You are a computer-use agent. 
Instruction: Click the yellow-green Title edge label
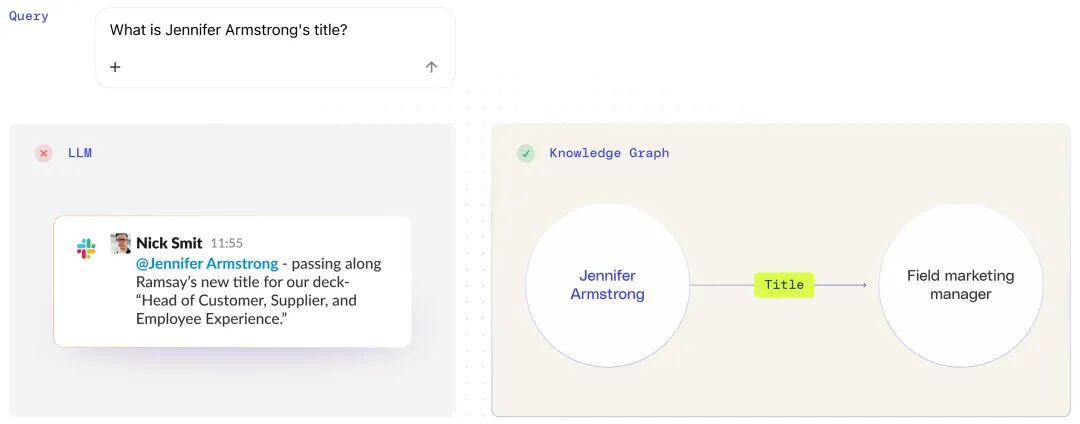coord(784,285)
